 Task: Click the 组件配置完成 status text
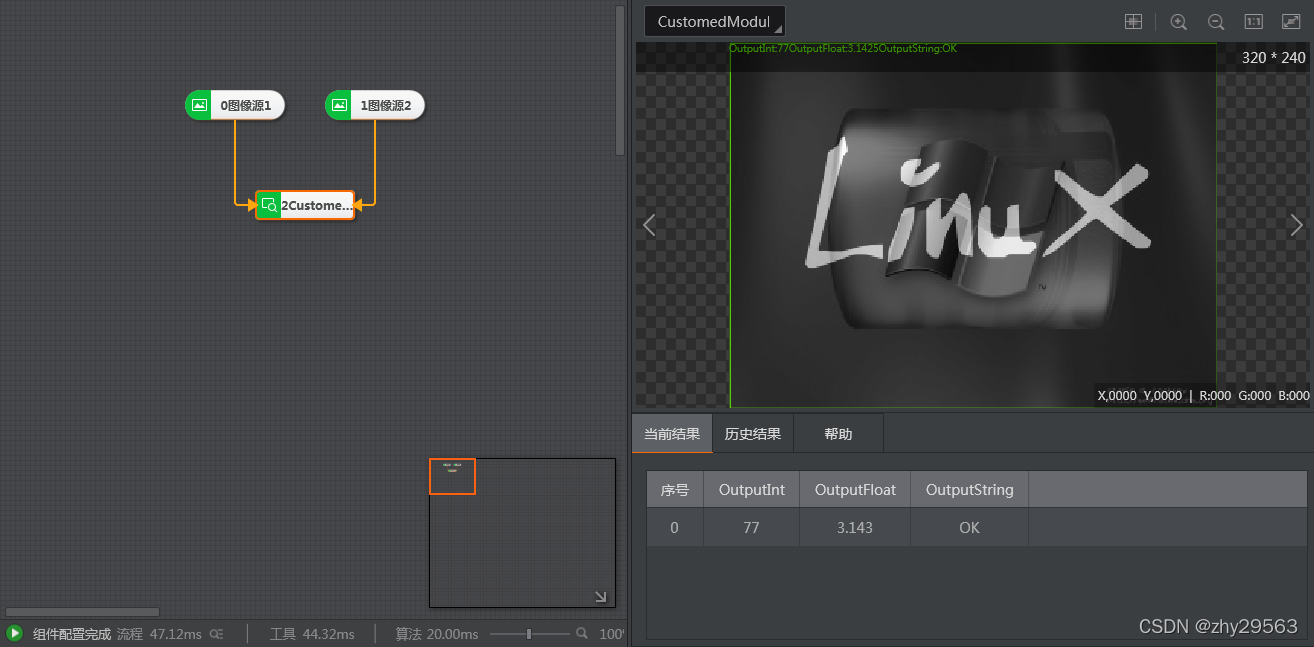(72, 634)
